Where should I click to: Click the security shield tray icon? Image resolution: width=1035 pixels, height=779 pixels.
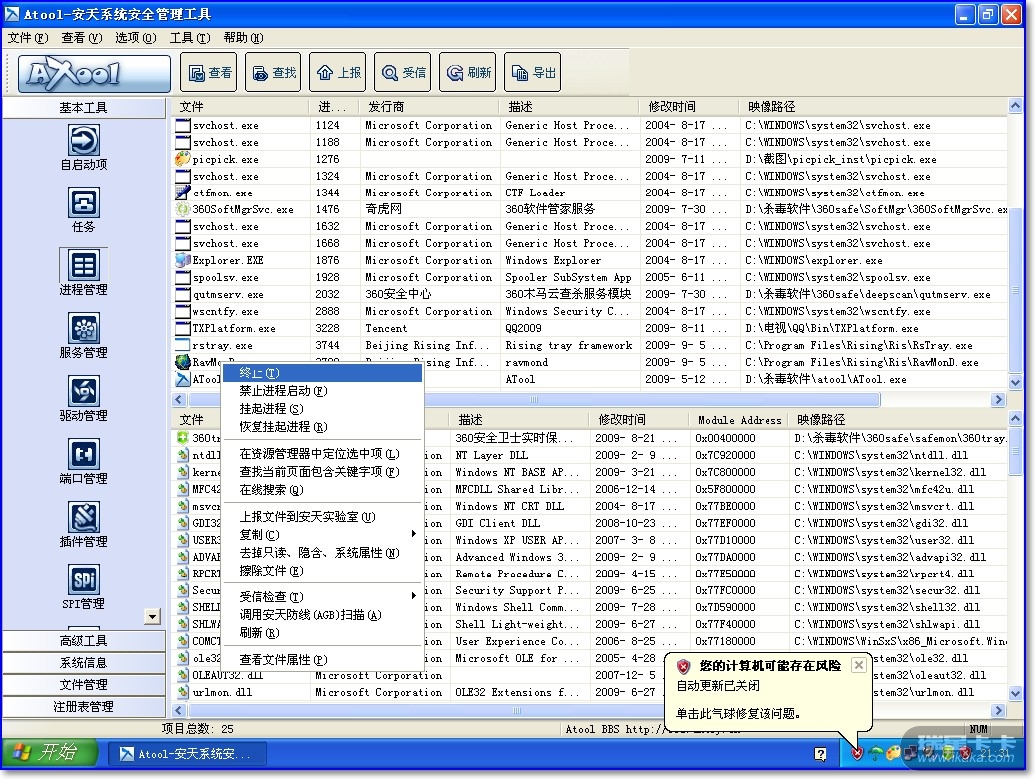[857, 753]
